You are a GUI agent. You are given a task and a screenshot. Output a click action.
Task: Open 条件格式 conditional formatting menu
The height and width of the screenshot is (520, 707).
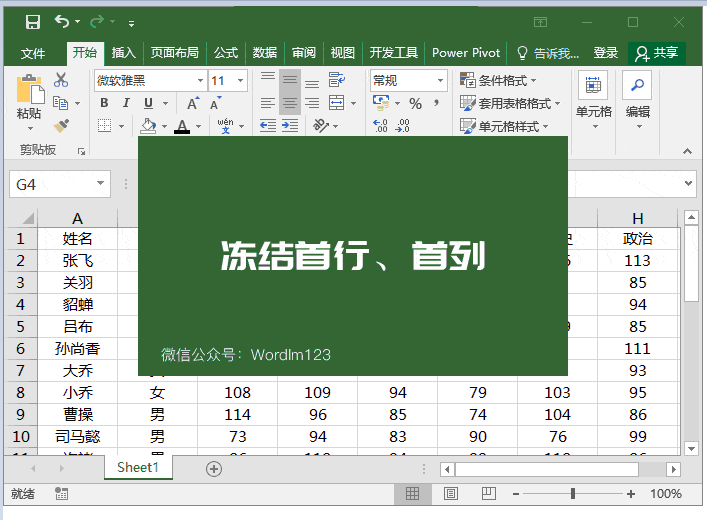tap(499, 80)
